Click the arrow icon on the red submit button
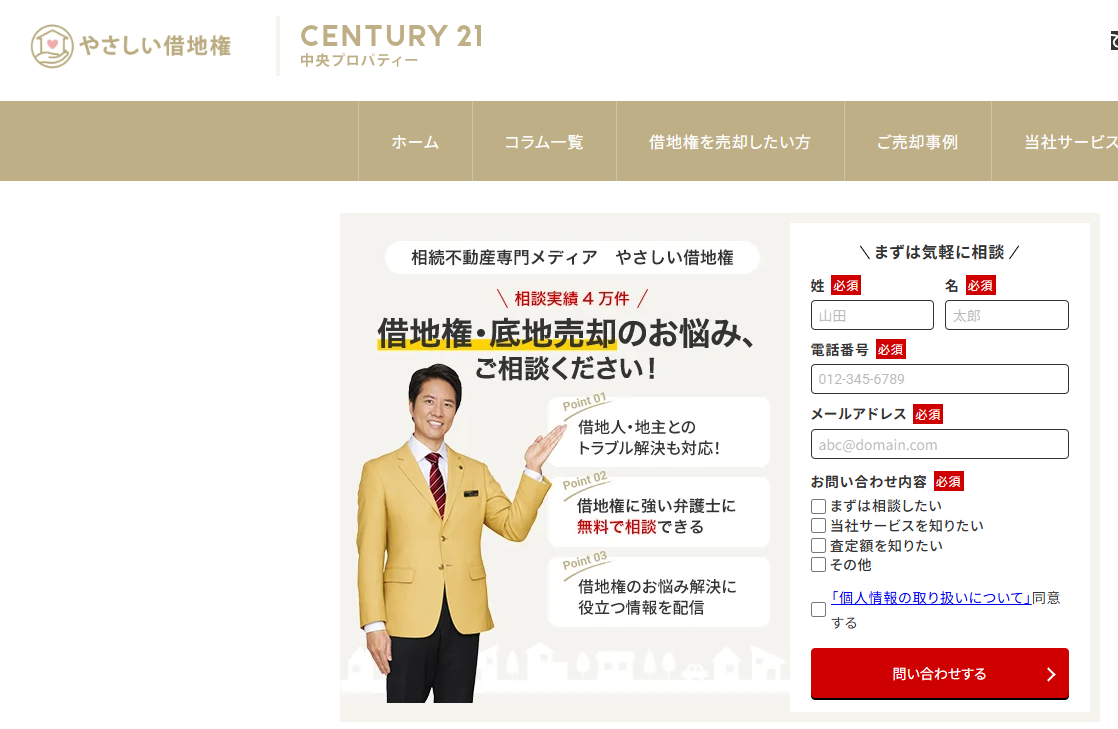This screenshot has height=729, width=1118. (x=1051, y=674)
